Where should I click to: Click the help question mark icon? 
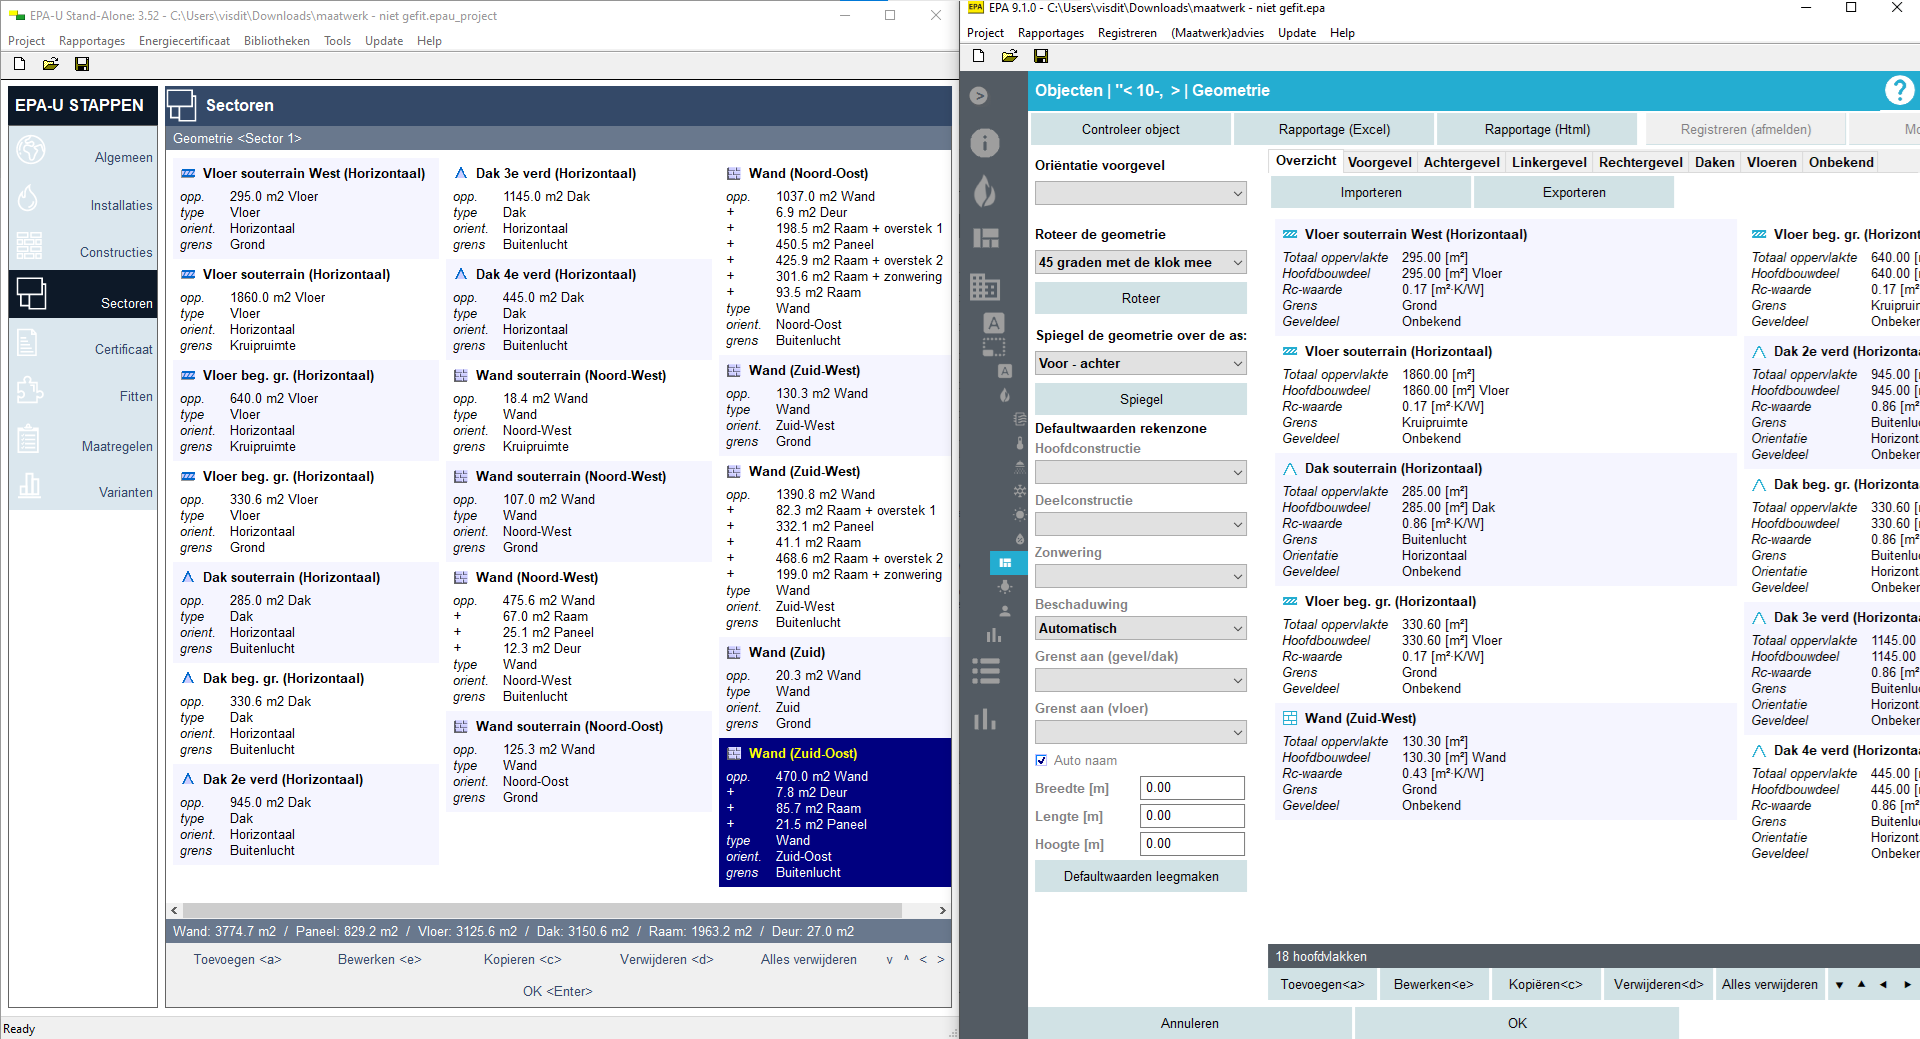click(1899, 91)
